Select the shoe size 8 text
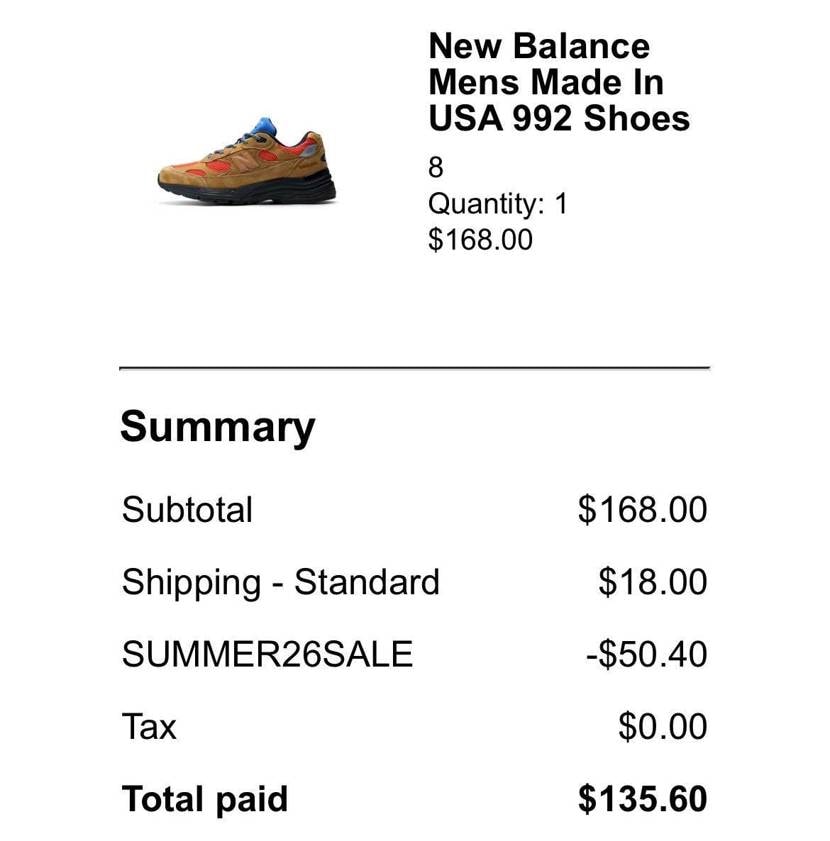This screenshot has height=841, width=830. pos(436,167)
